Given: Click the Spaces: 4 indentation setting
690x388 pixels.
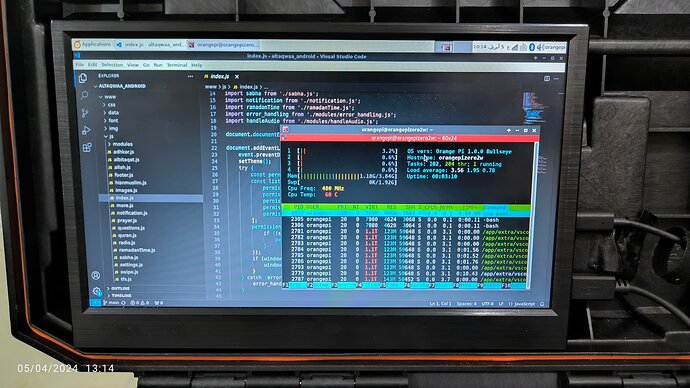Looking at the screenshot, I should click(x=466, y=304).
